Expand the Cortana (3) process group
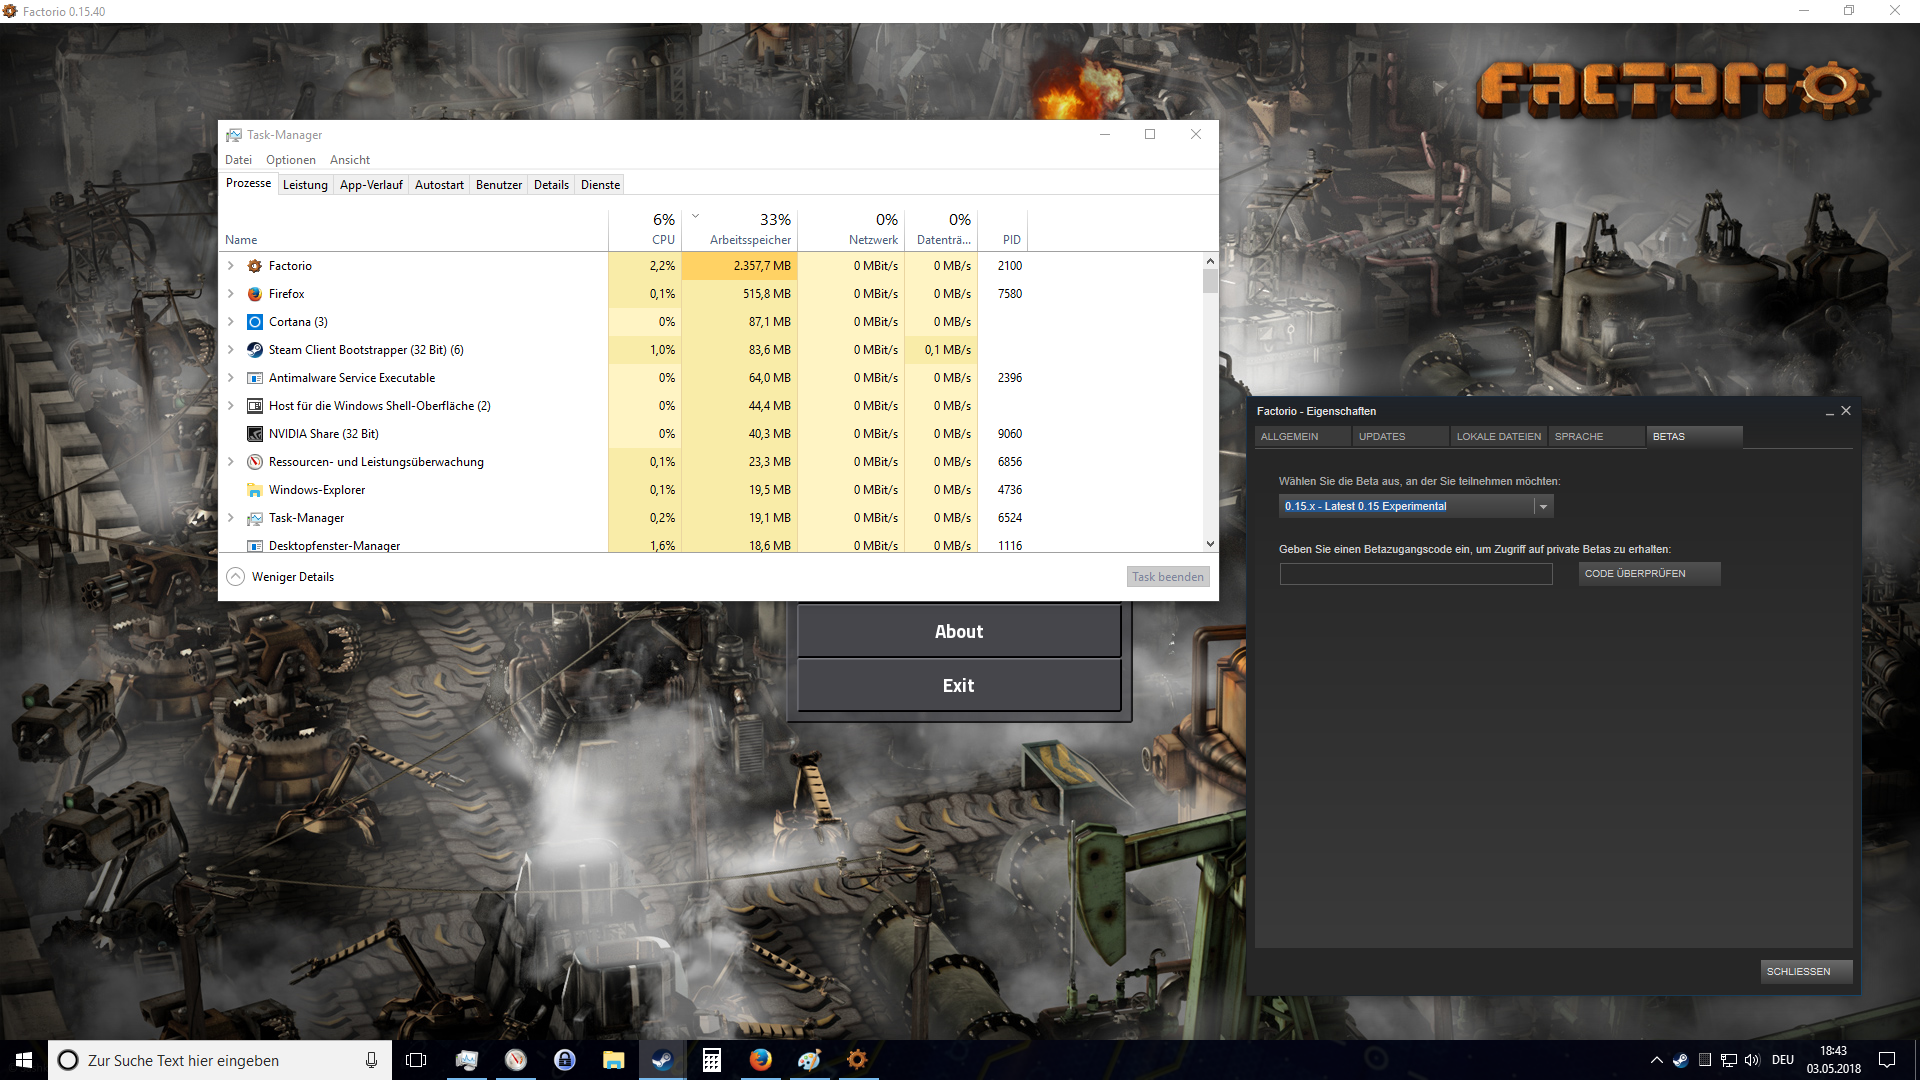Screen dimensions: 1920x1080 coord(231,322)
